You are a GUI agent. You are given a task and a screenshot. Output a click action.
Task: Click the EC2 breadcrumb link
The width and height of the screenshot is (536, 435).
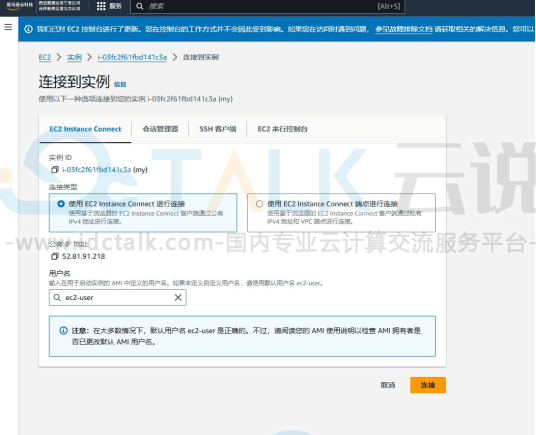click(x=45, y=57)
